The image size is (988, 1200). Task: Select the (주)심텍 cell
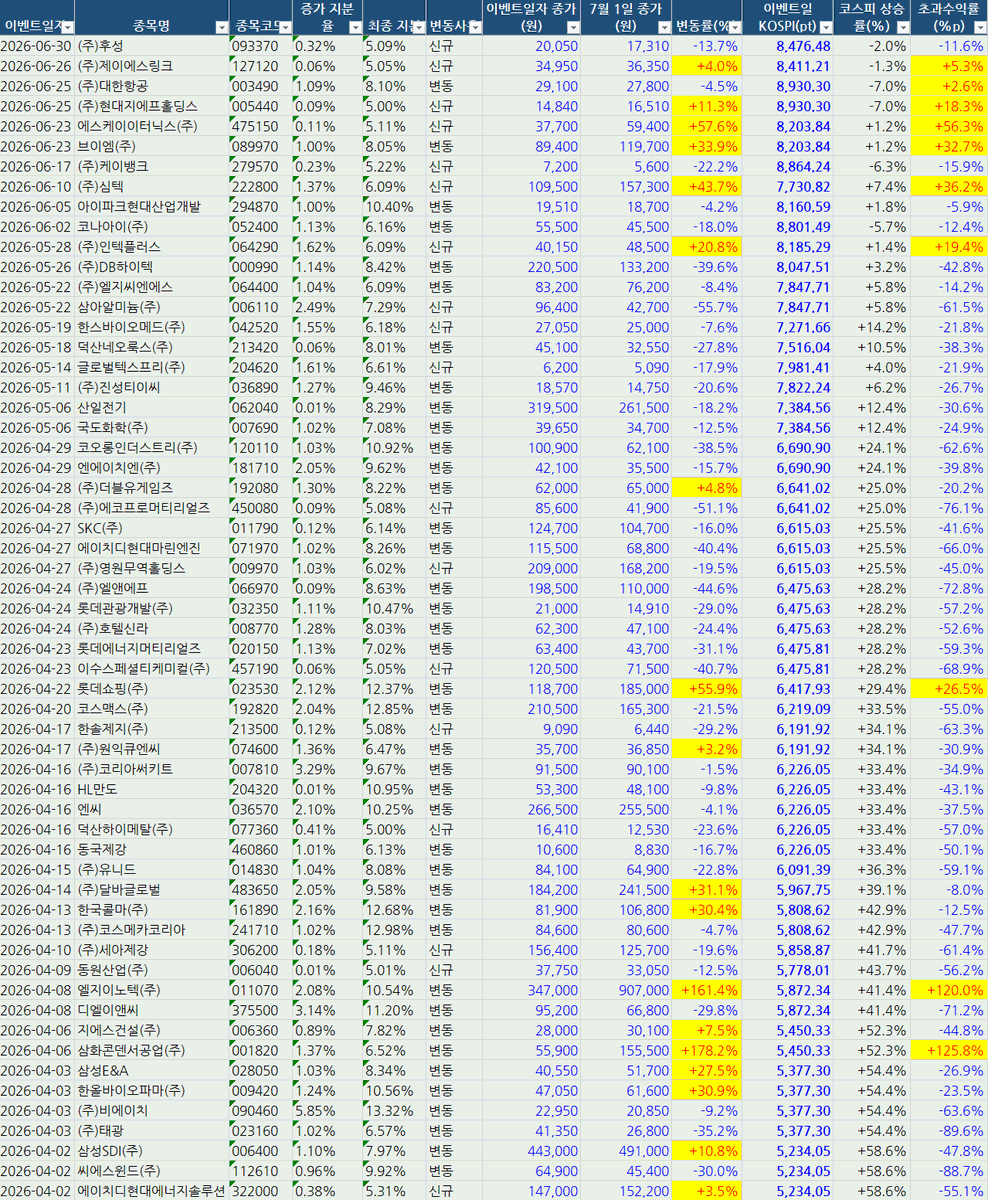pos(152,186)
